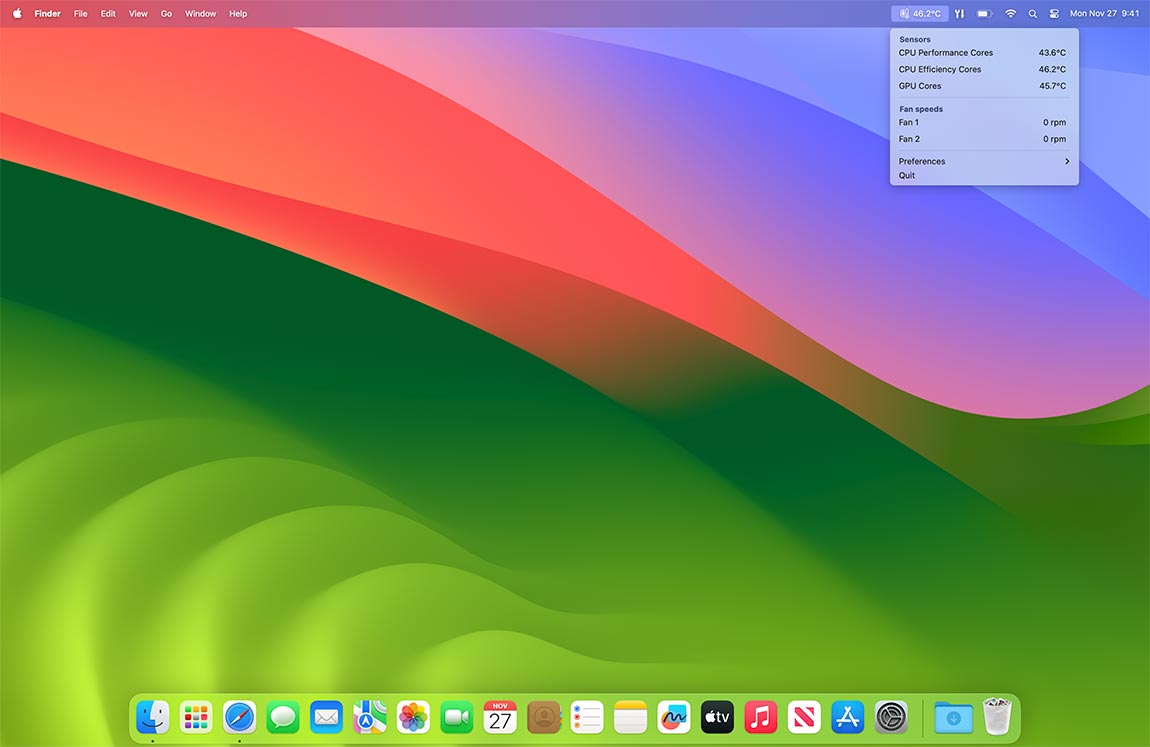Open the Downloads stack in the Dock
Viewport: 1150px width, 747px height.
pyautogui.click(x=952, y=717)
